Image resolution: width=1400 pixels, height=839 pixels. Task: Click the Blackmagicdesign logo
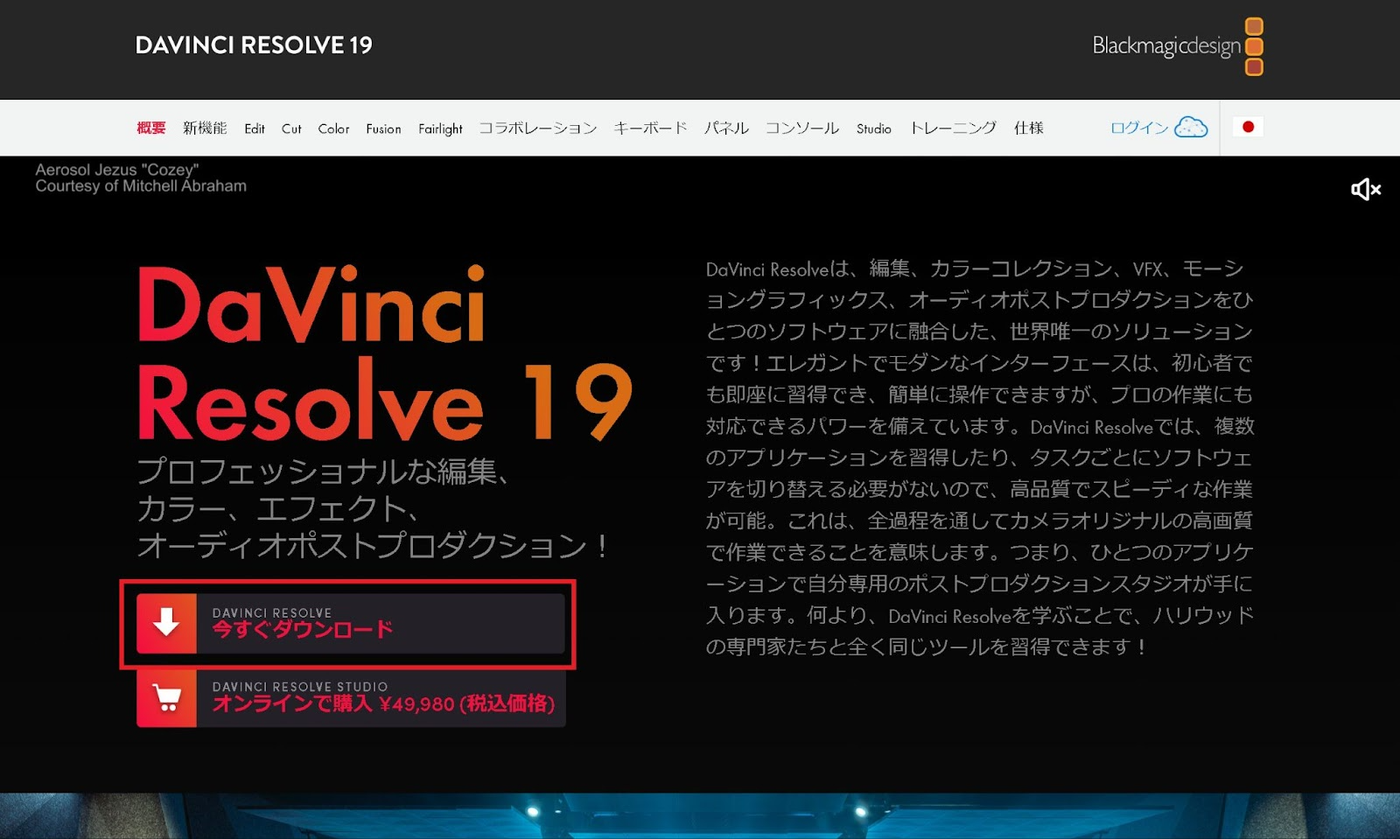coord(1178,46)
